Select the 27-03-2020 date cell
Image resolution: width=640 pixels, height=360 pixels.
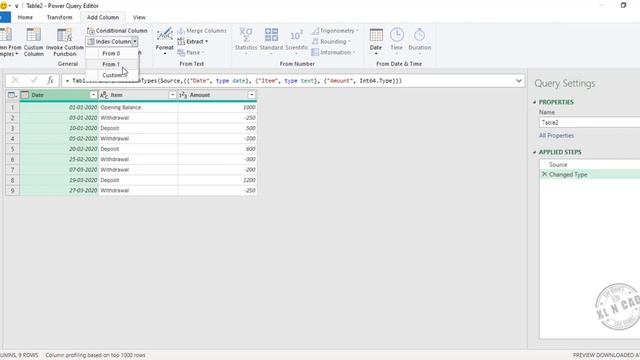coord(59,191)
